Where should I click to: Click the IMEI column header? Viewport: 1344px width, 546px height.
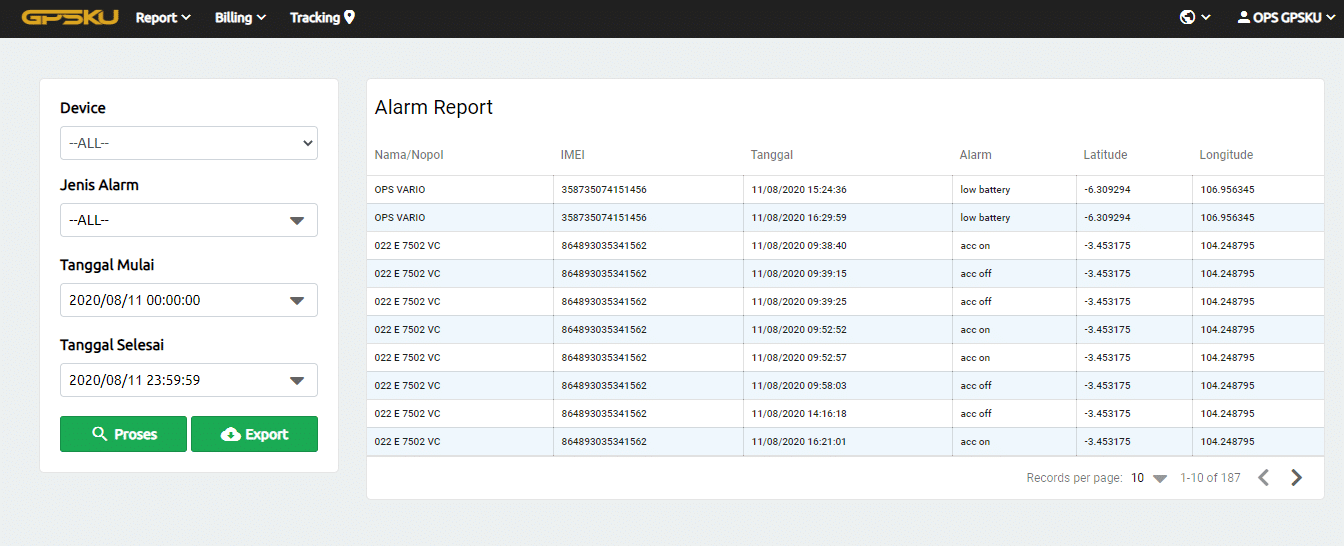click(x=572, y=155)
